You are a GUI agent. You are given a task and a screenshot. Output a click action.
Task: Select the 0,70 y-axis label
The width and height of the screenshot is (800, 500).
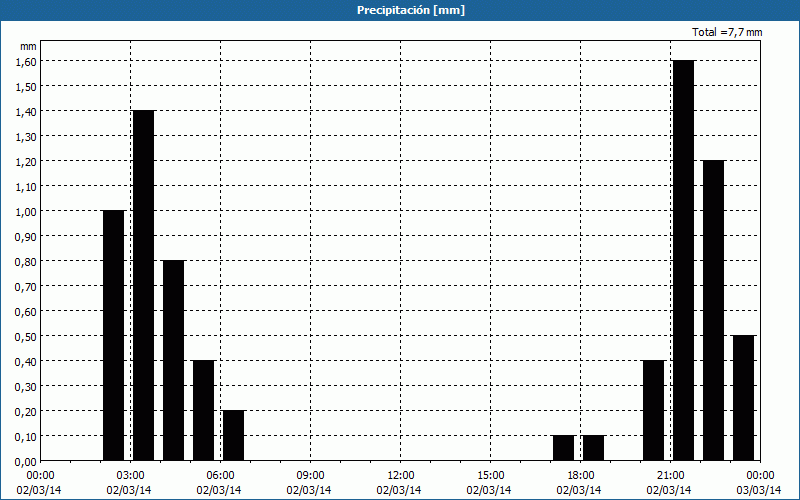[26, 287]
